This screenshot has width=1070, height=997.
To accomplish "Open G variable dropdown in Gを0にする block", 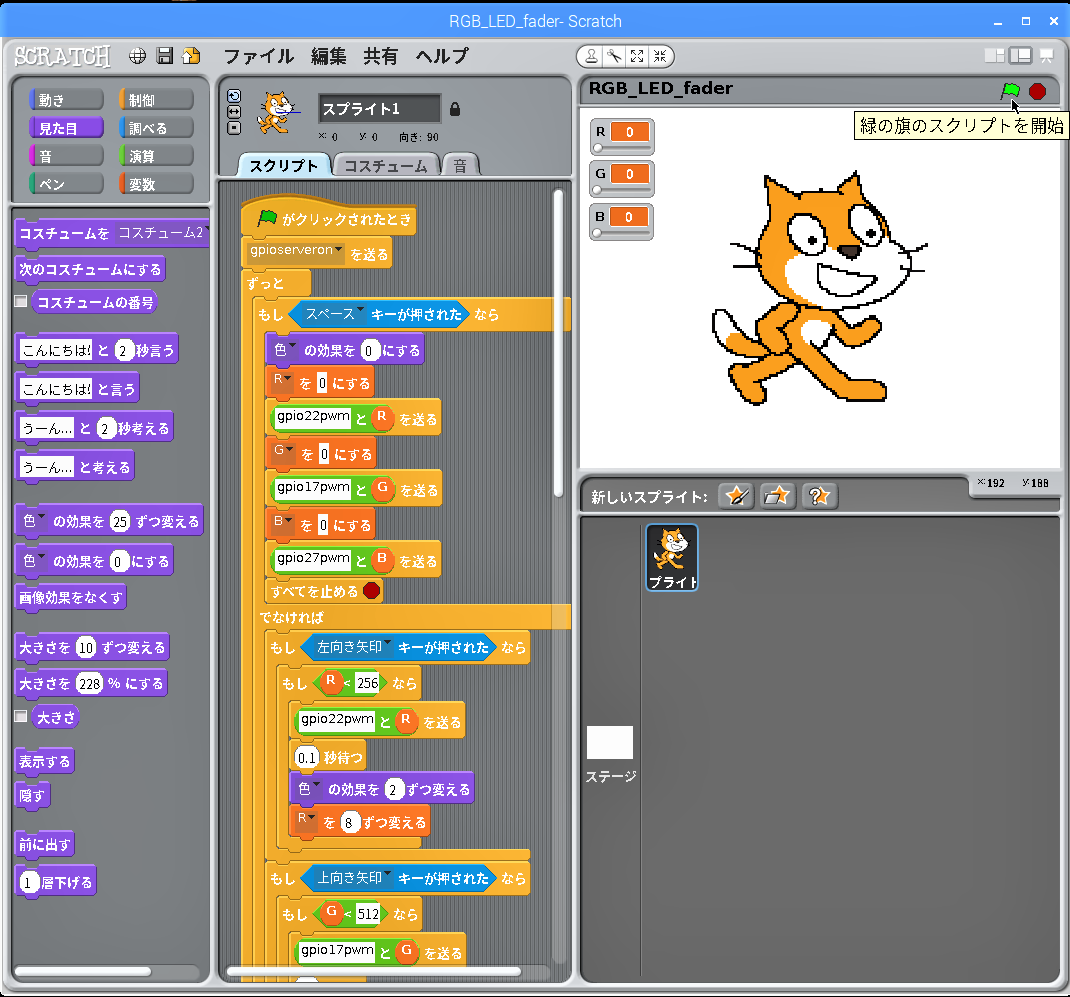I will point(289,450).
